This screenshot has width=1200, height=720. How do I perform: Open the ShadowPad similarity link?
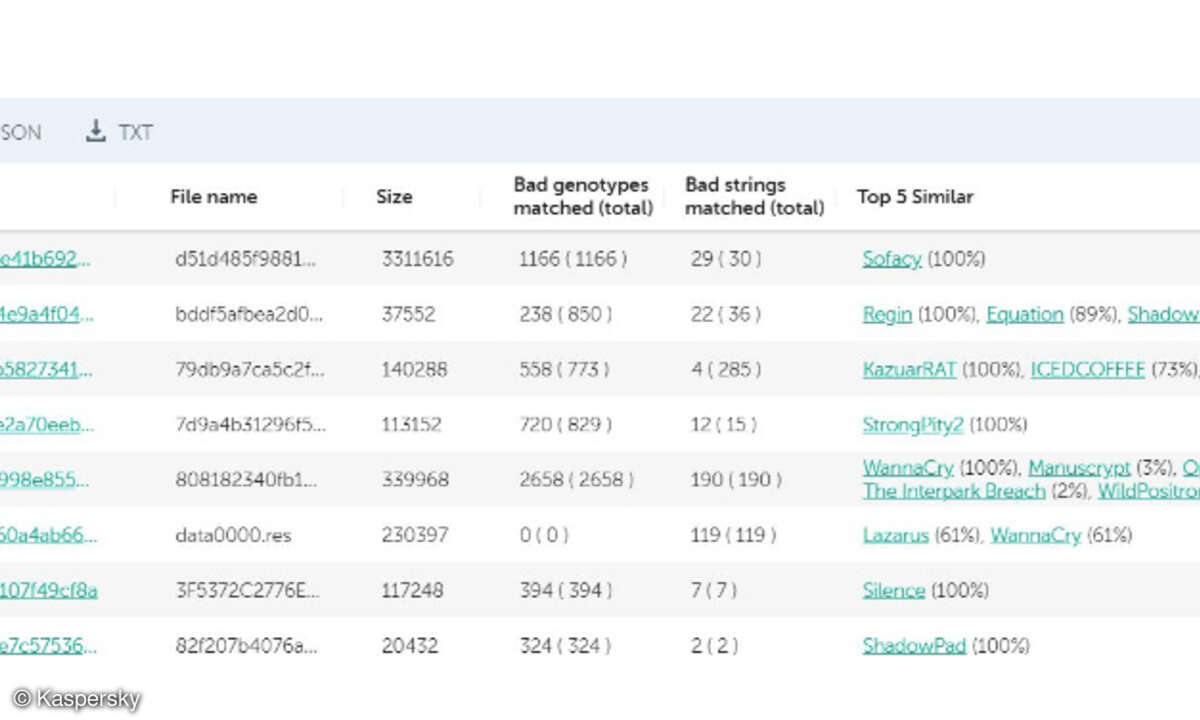point(914,645)
